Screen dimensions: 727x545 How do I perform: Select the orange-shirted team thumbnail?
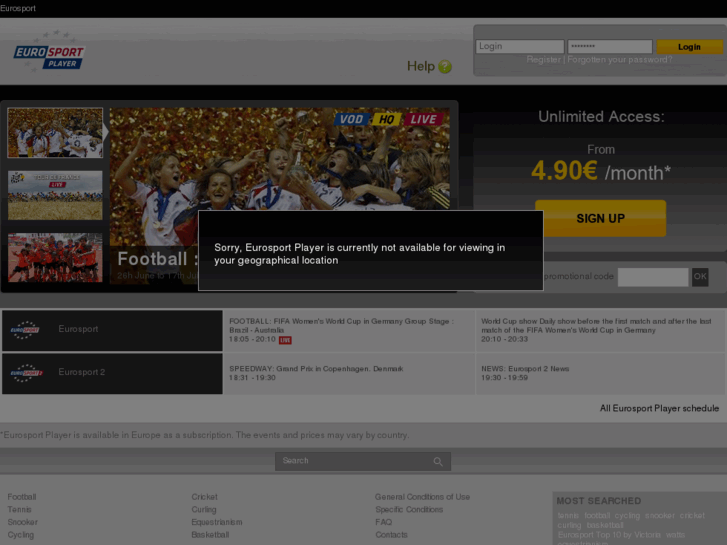55,257
